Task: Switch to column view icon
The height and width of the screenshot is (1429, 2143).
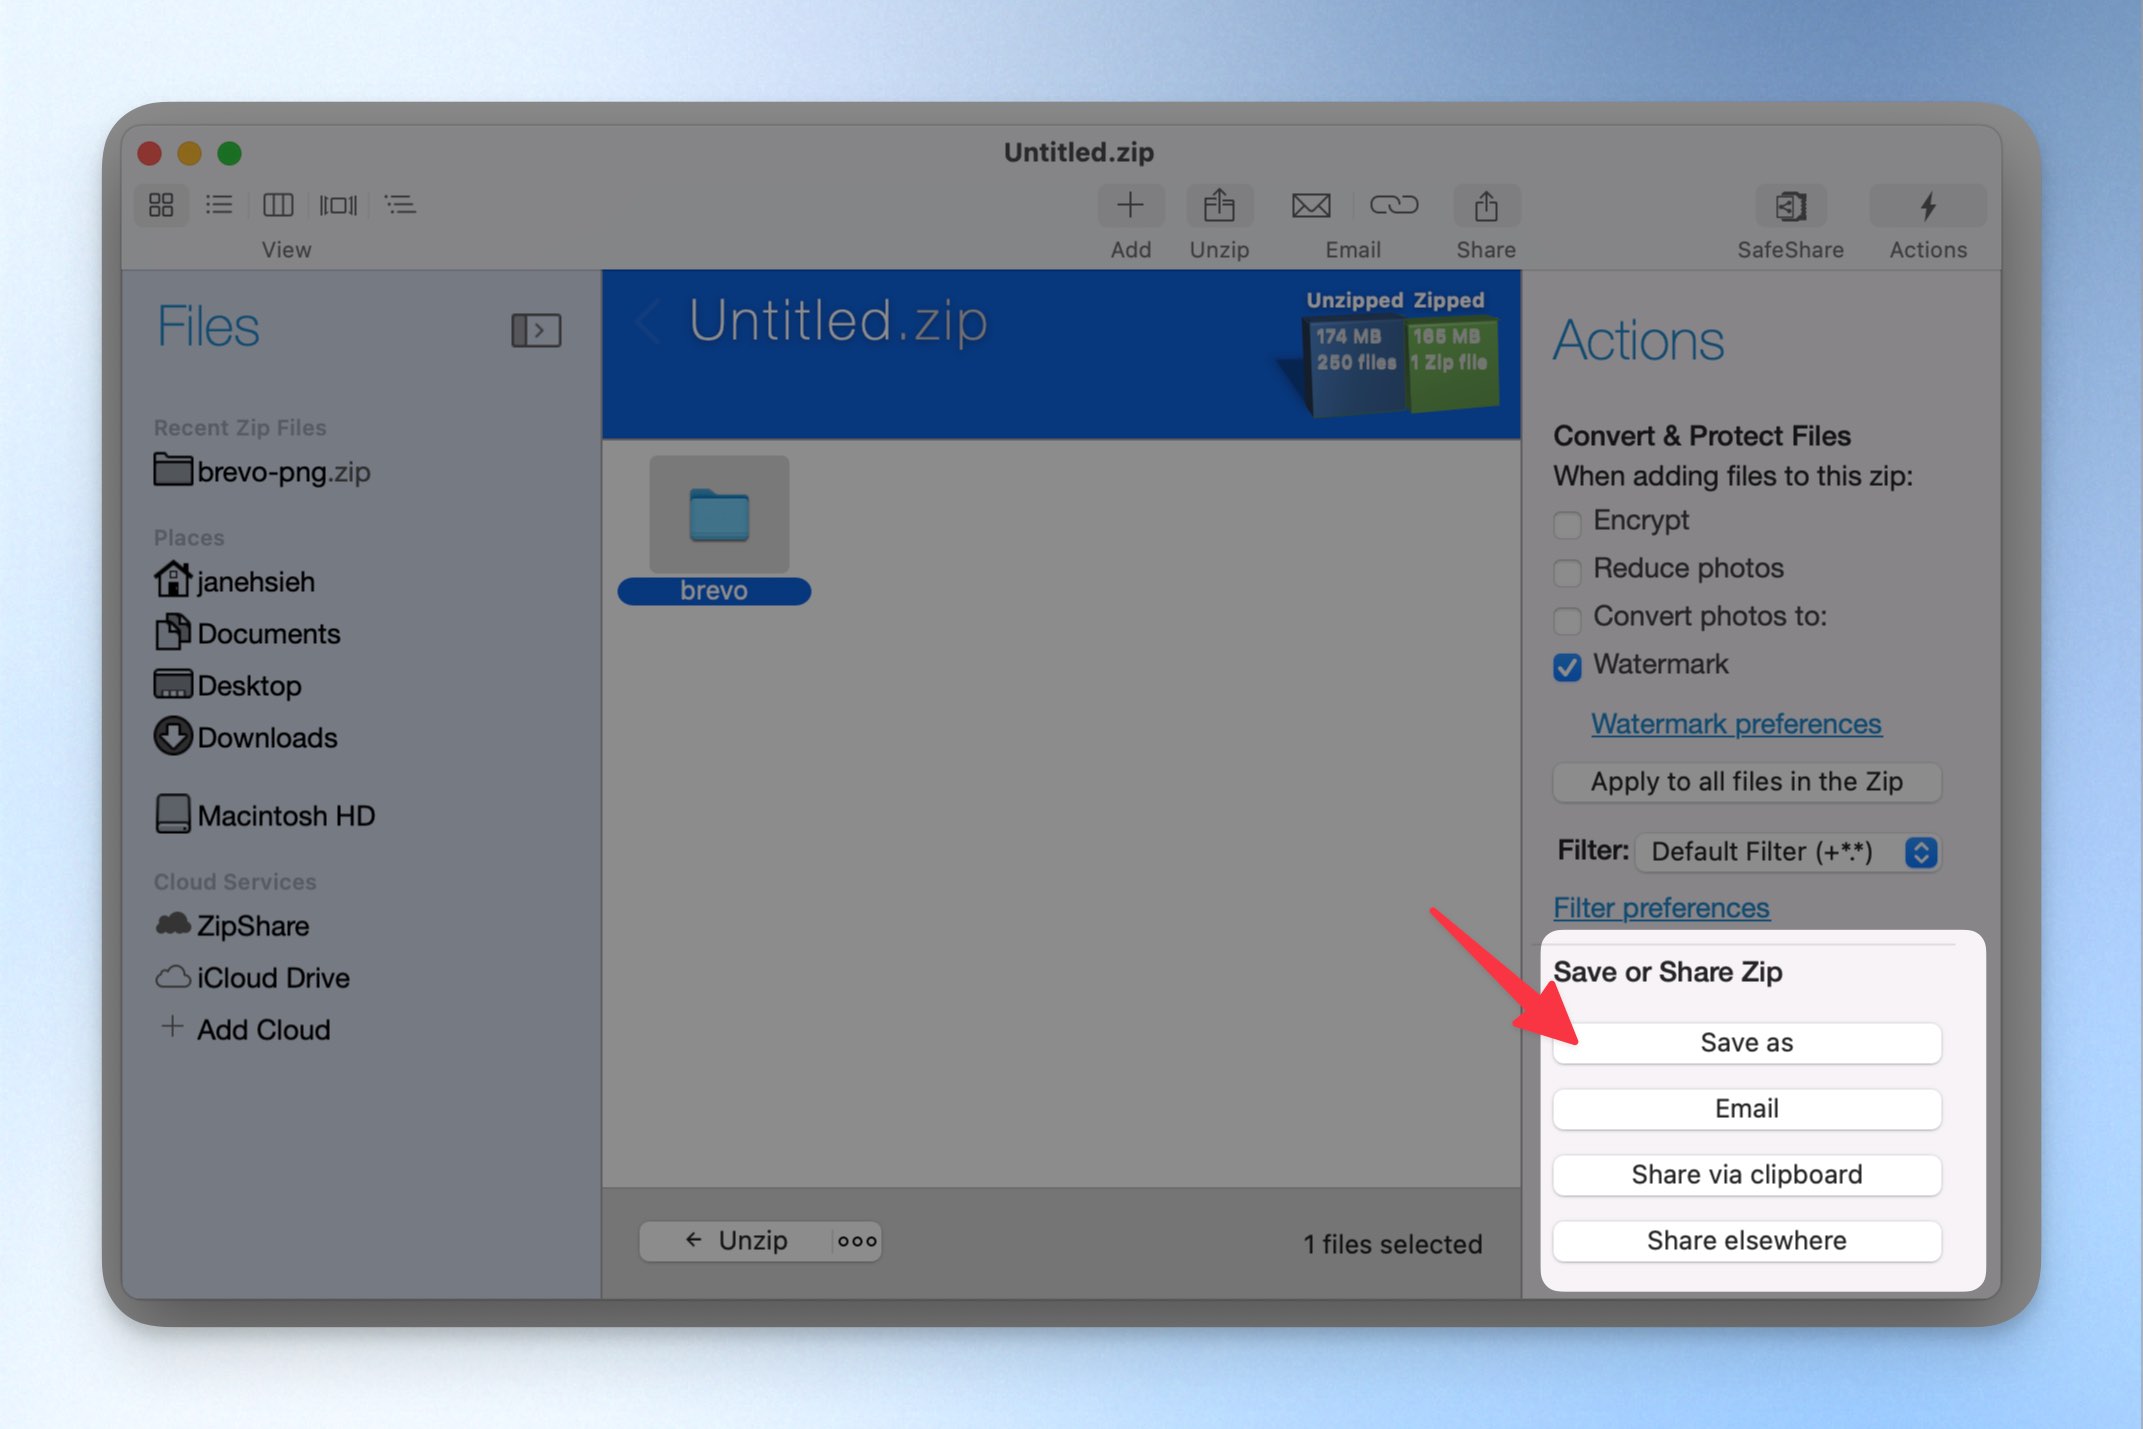Action: (277, 205)
